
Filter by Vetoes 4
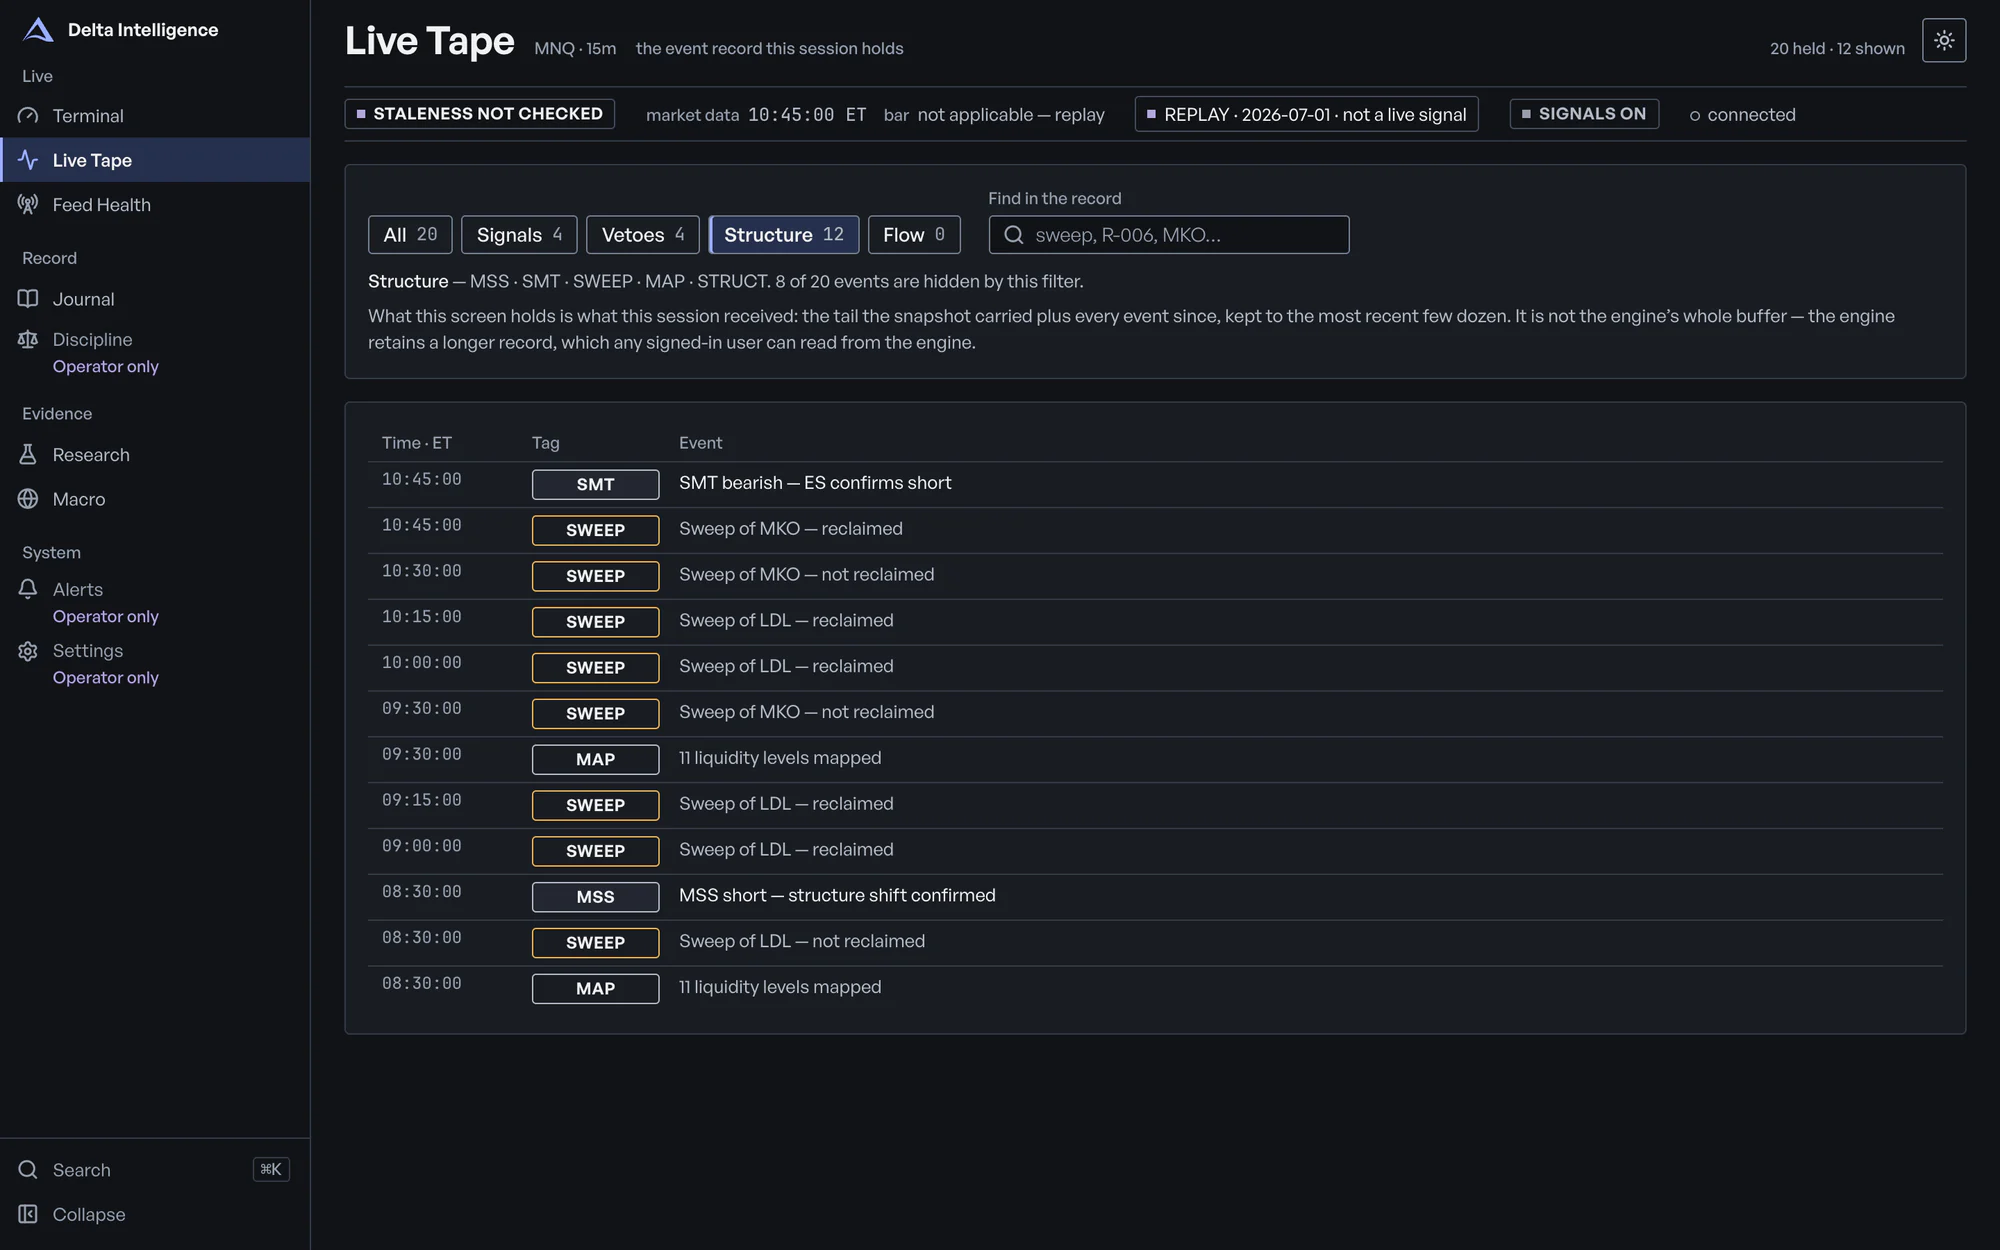click(x=643, y=235)
